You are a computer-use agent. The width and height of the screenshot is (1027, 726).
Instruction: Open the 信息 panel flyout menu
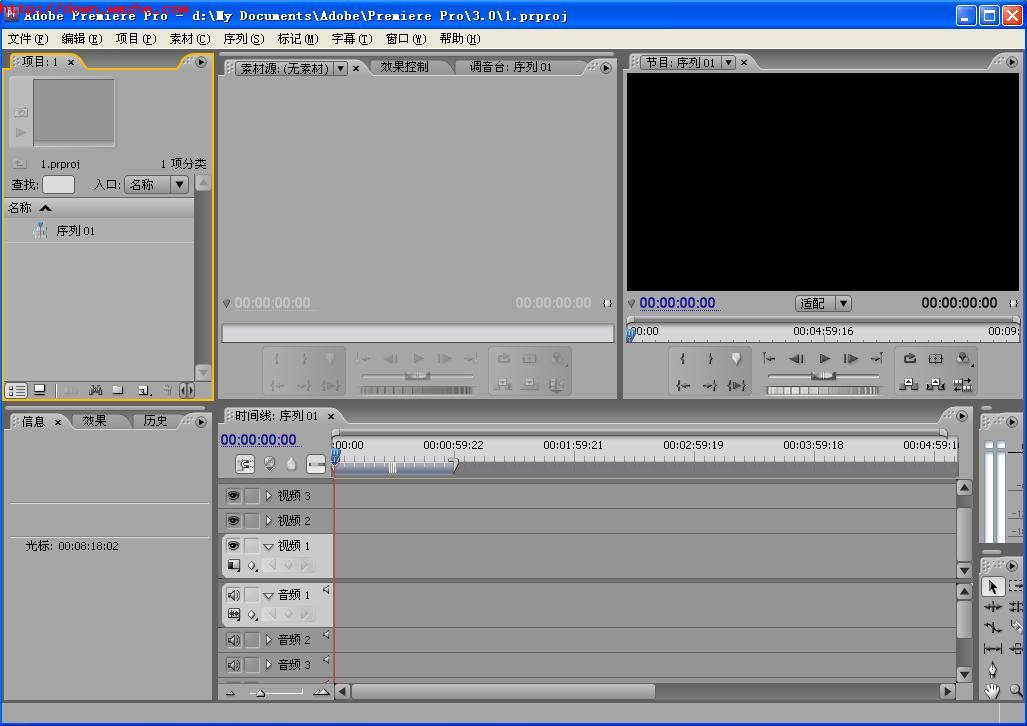pyautogui.click(x=201, y=421)
